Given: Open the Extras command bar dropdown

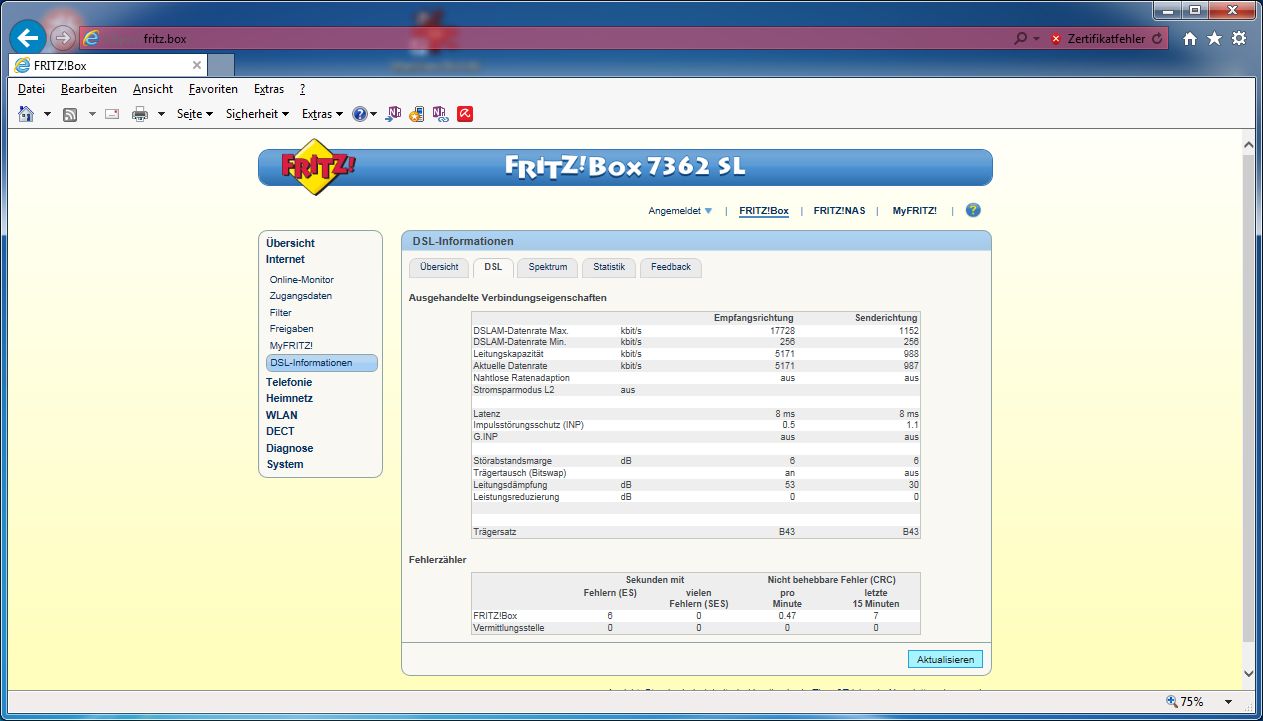Looking at the screenshot, I should point(322,114).
